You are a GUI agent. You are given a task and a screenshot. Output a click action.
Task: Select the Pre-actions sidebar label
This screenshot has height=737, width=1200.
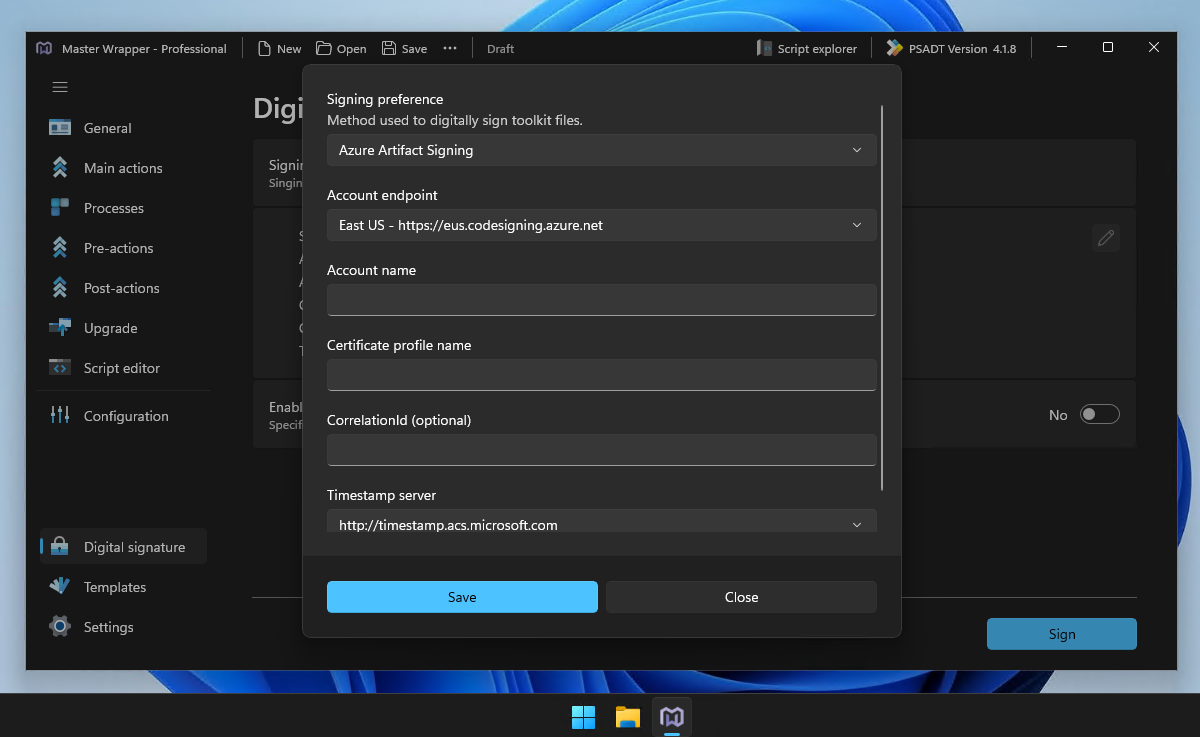coord(119,248)
